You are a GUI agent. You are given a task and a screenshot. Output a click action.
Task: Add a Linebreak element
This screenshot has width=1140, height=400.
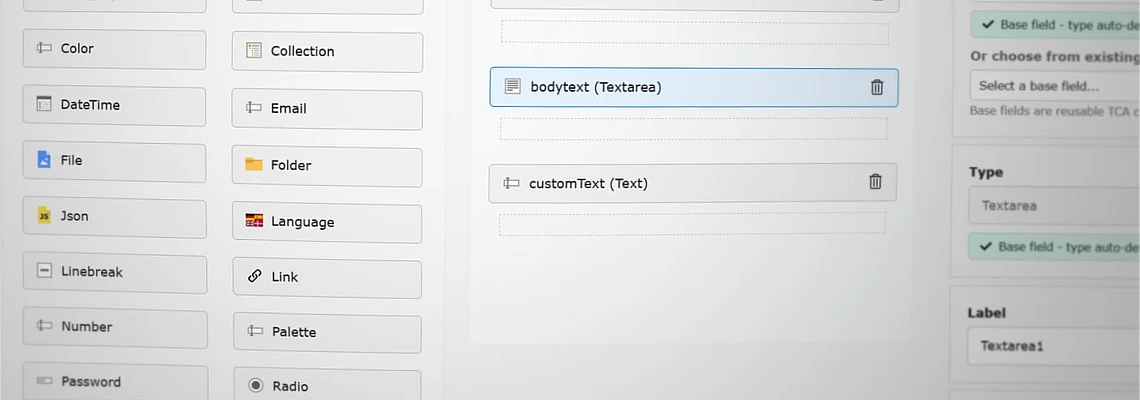[x=115, y=273]
